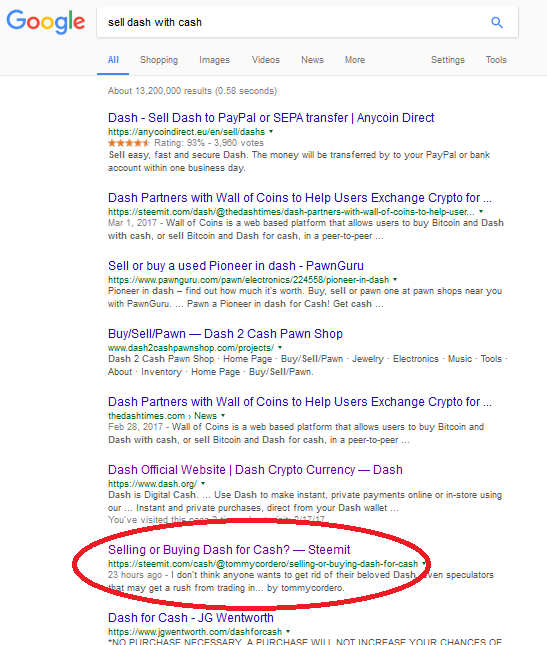
Task: Expand the dropdown arrow beside the anycoindirect.eu URL
Action: 271,132
